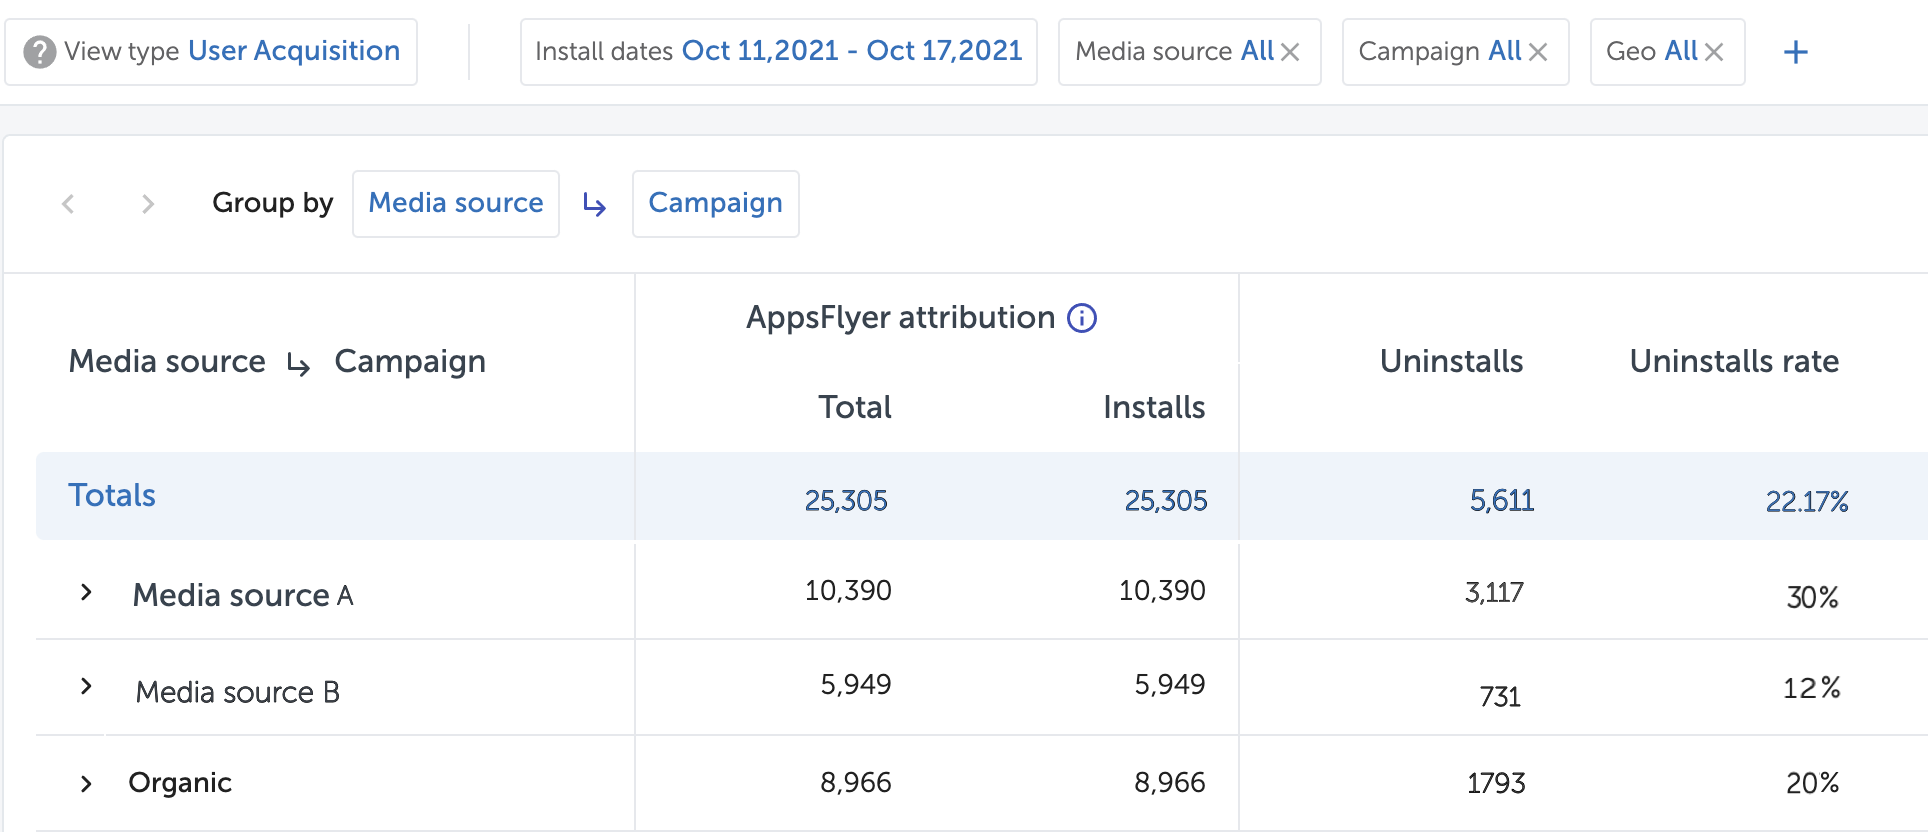
Task: Go to previous page arrow
Action: [68, 204]
